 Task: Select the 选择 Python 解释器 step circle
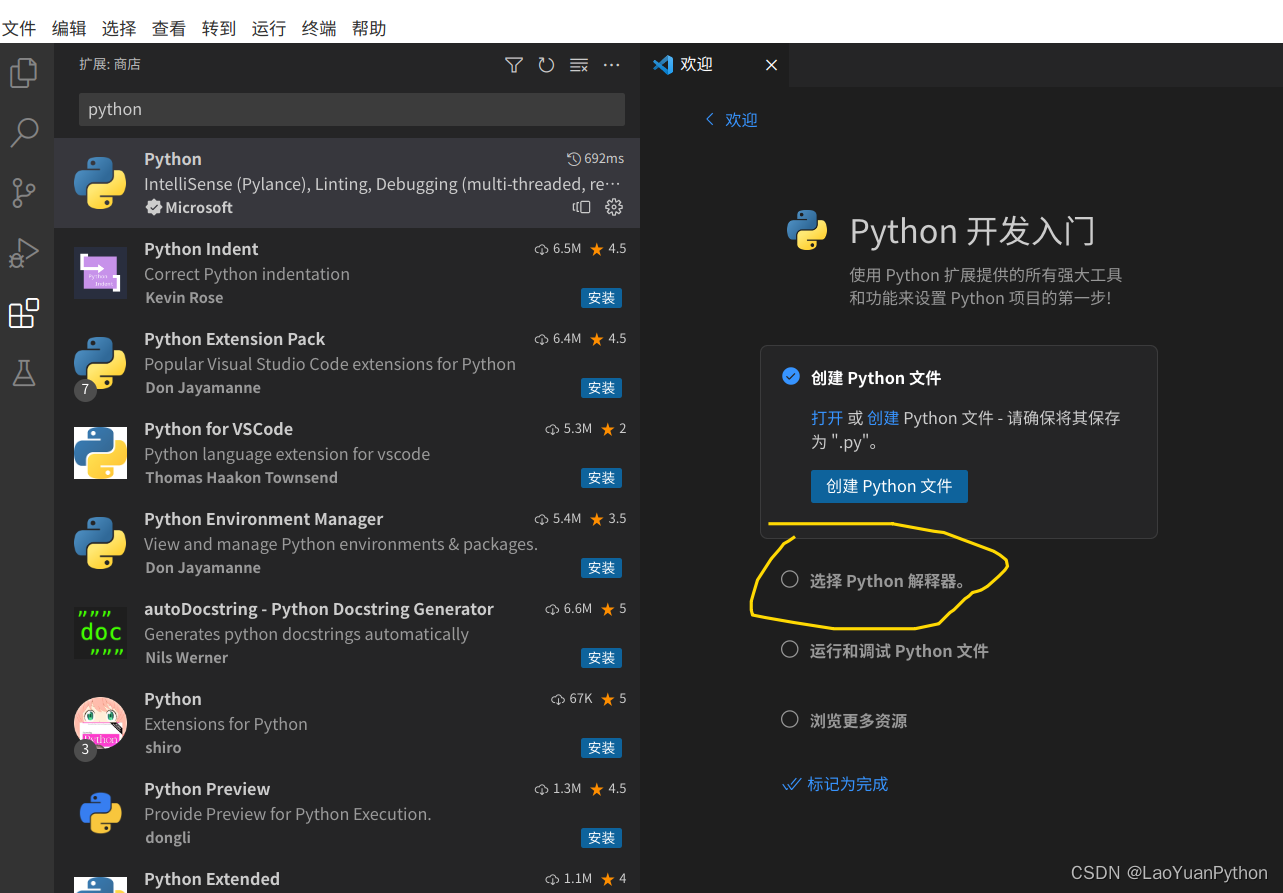point(790,580)
